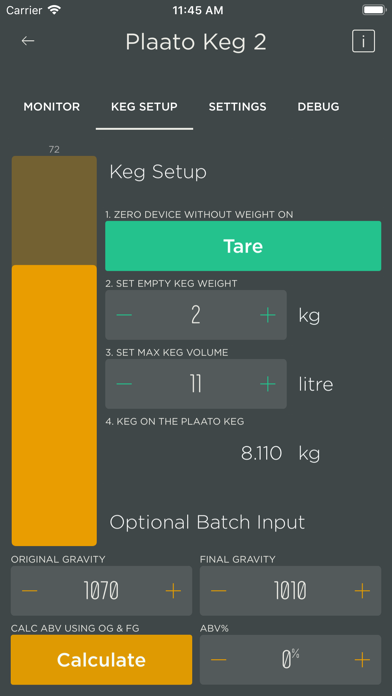
Task: Decrease ABV% with minus icon
Action: (x=219, y=660)
